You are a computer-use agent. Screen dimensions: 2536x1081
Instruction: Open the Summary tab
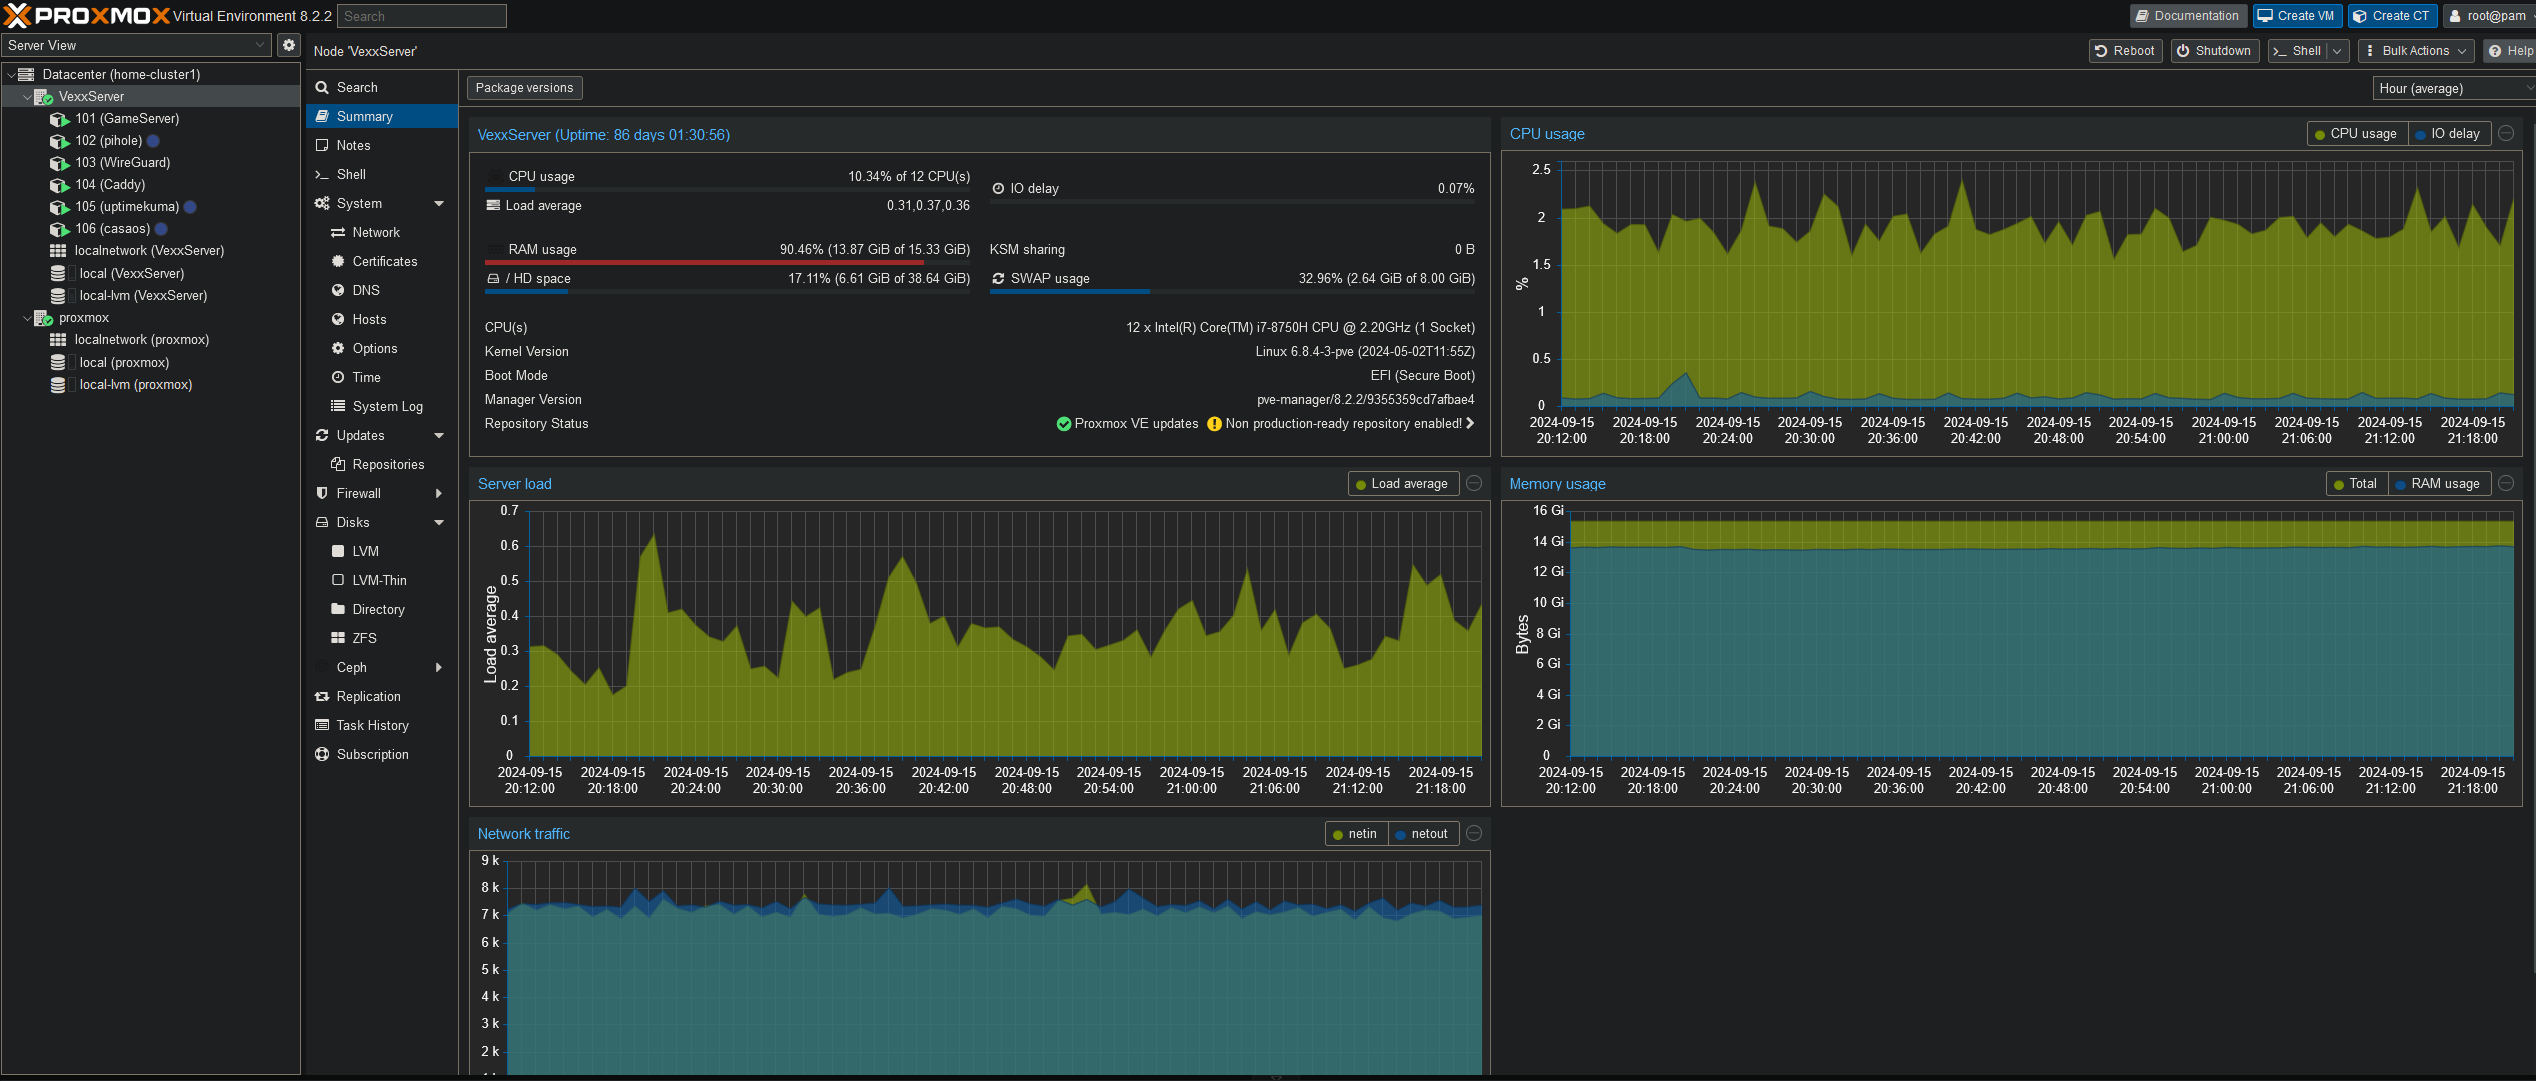coord(362,116)
